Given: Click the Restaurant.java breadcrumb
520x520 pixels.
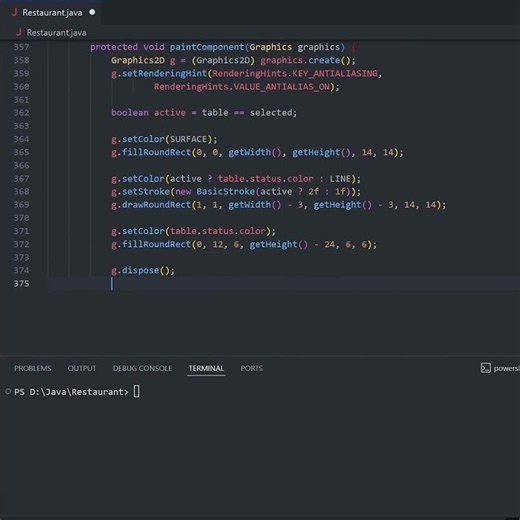Looking at the screenshot, I should tap(56, 33).
